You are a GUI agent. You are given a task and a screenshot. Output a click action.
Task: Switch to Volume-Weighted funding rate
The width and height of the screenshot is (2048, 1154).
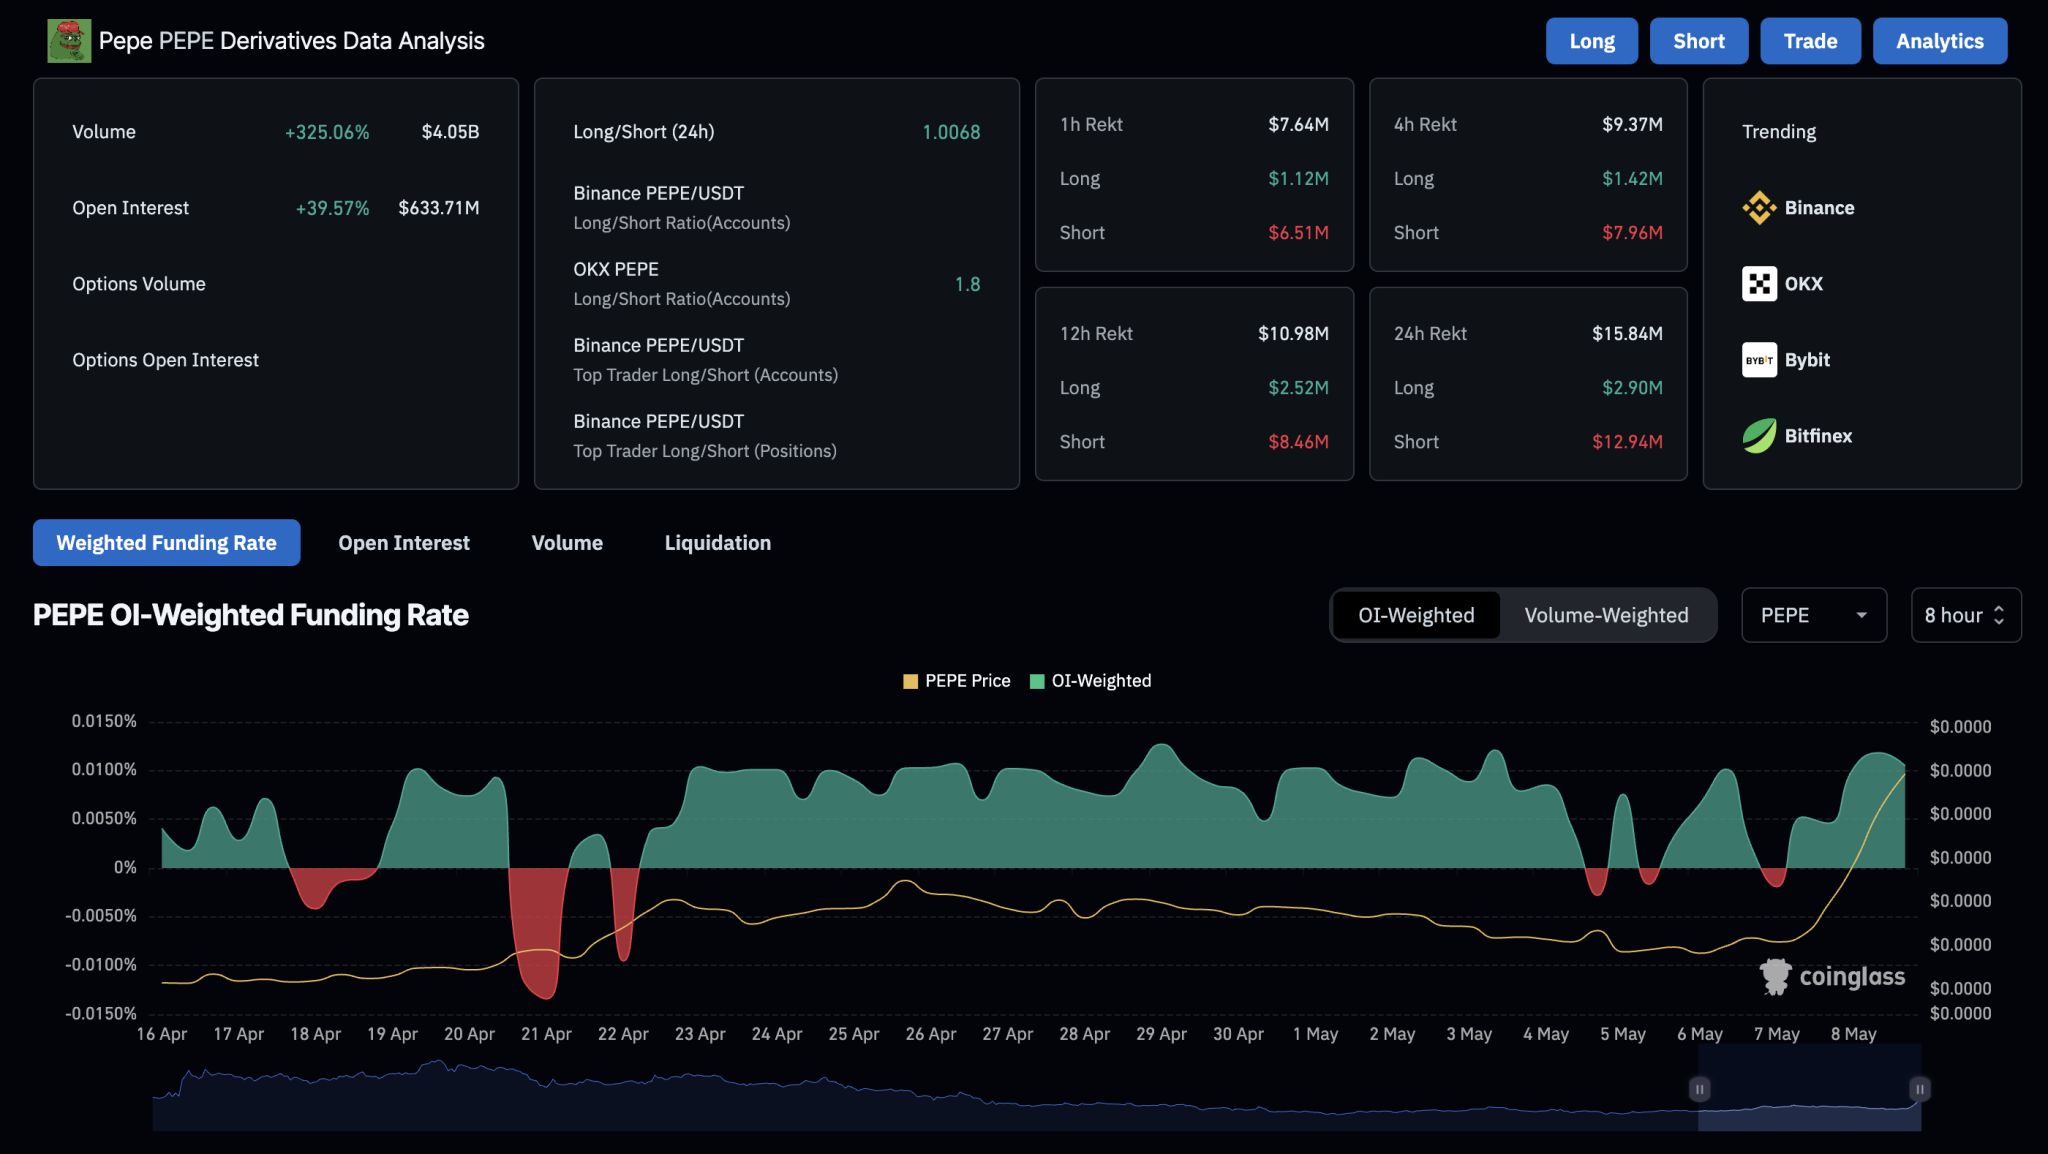coord(1606,615)
